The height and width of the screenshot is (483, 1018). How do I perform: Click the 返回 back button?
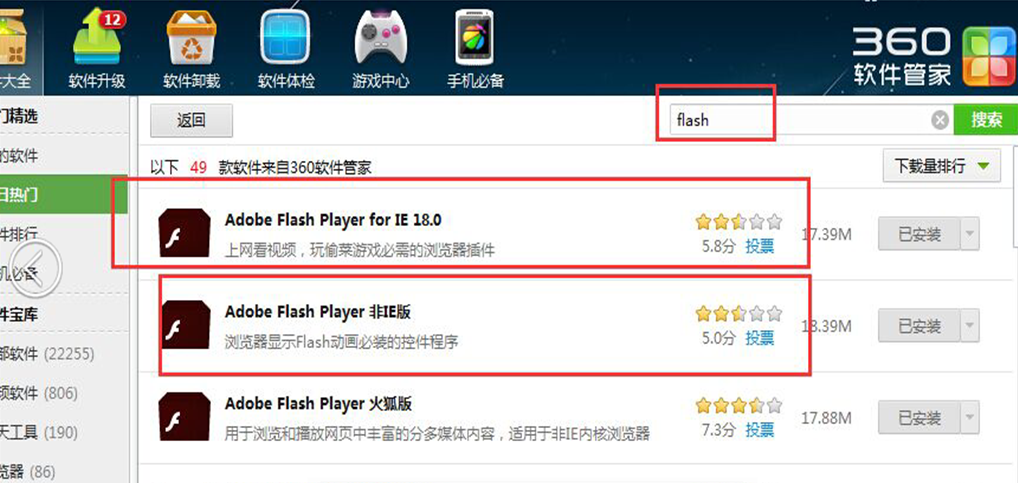click(192, 121)
